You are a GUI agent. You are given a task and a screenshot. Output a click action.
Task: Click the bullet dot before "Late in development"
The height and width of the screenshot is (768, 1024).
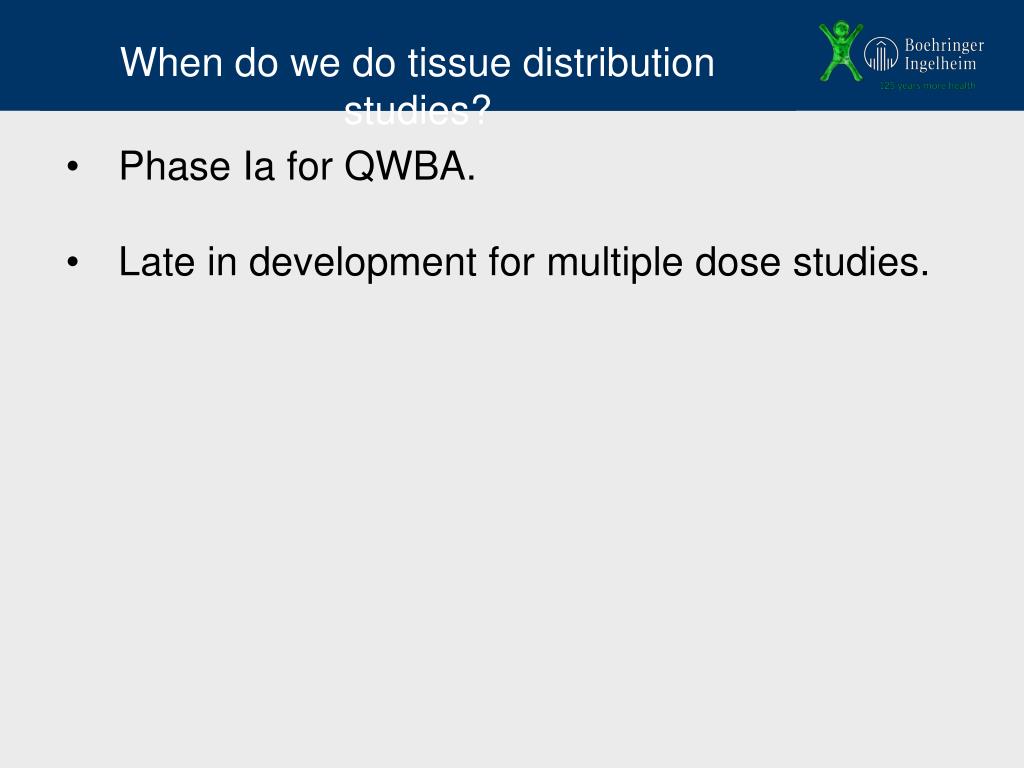click(x=72, y=263)
